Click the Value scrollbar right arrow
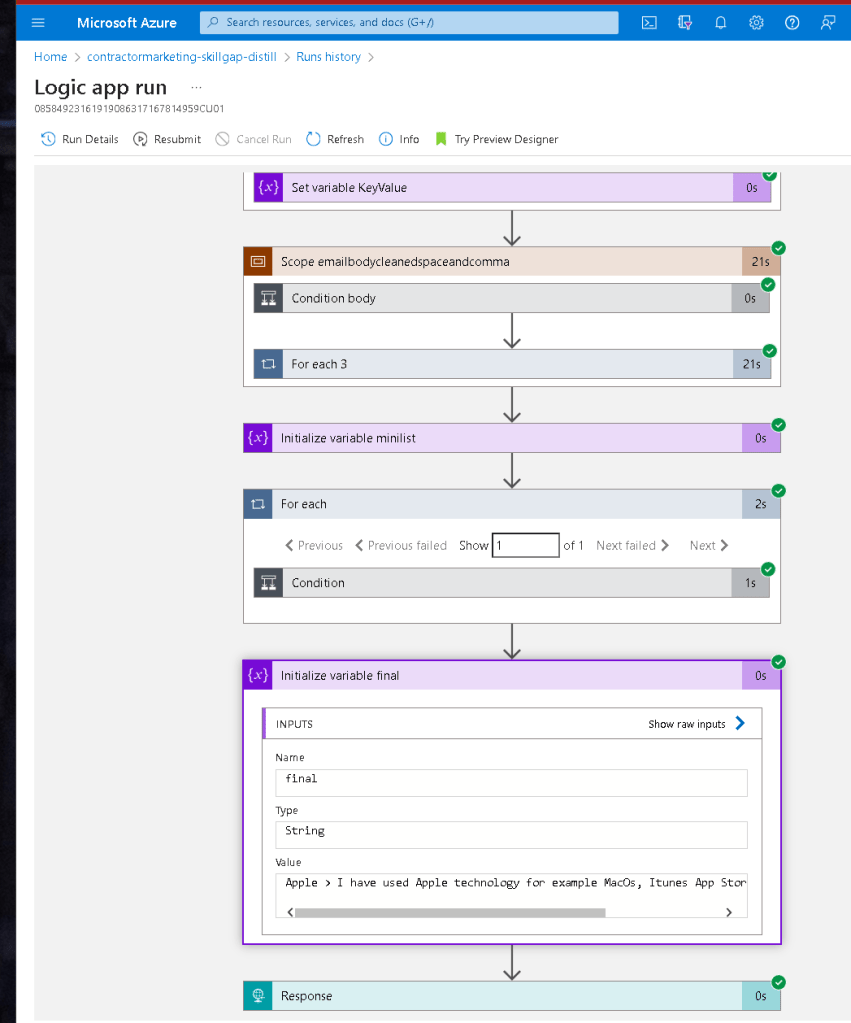This screenshot has width=851, height=1023. coord(729,913)
